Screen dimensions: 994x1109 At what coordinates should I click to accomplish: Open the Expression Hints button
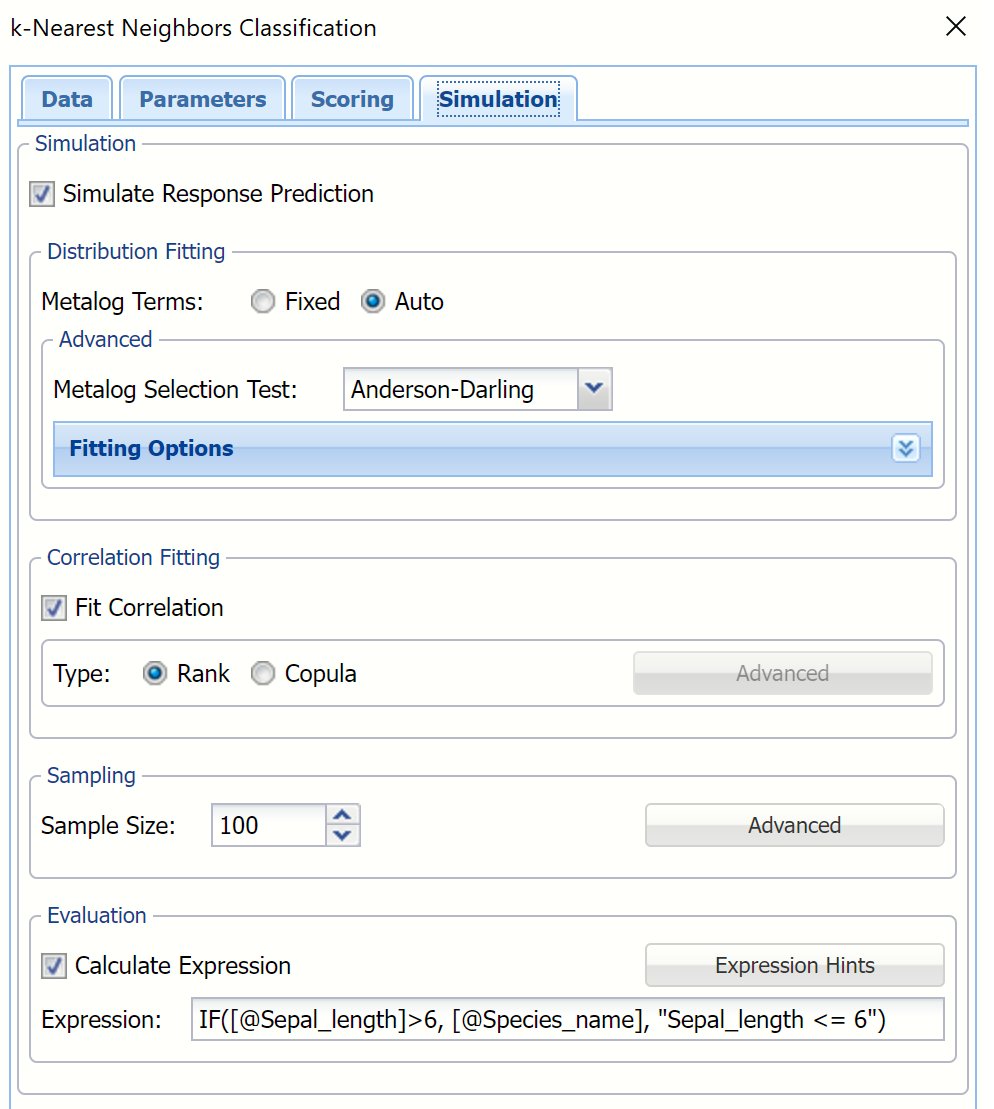pos(794,966)
